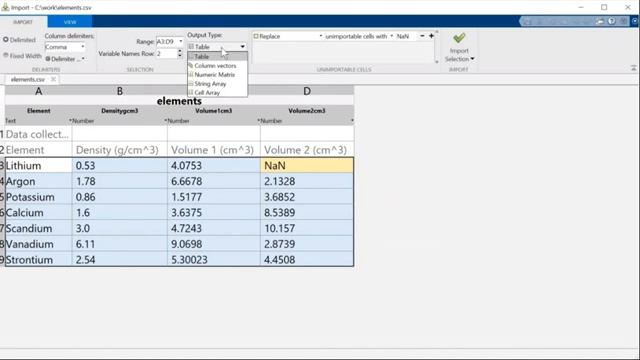Click the Element variable name header

(38, 111)
